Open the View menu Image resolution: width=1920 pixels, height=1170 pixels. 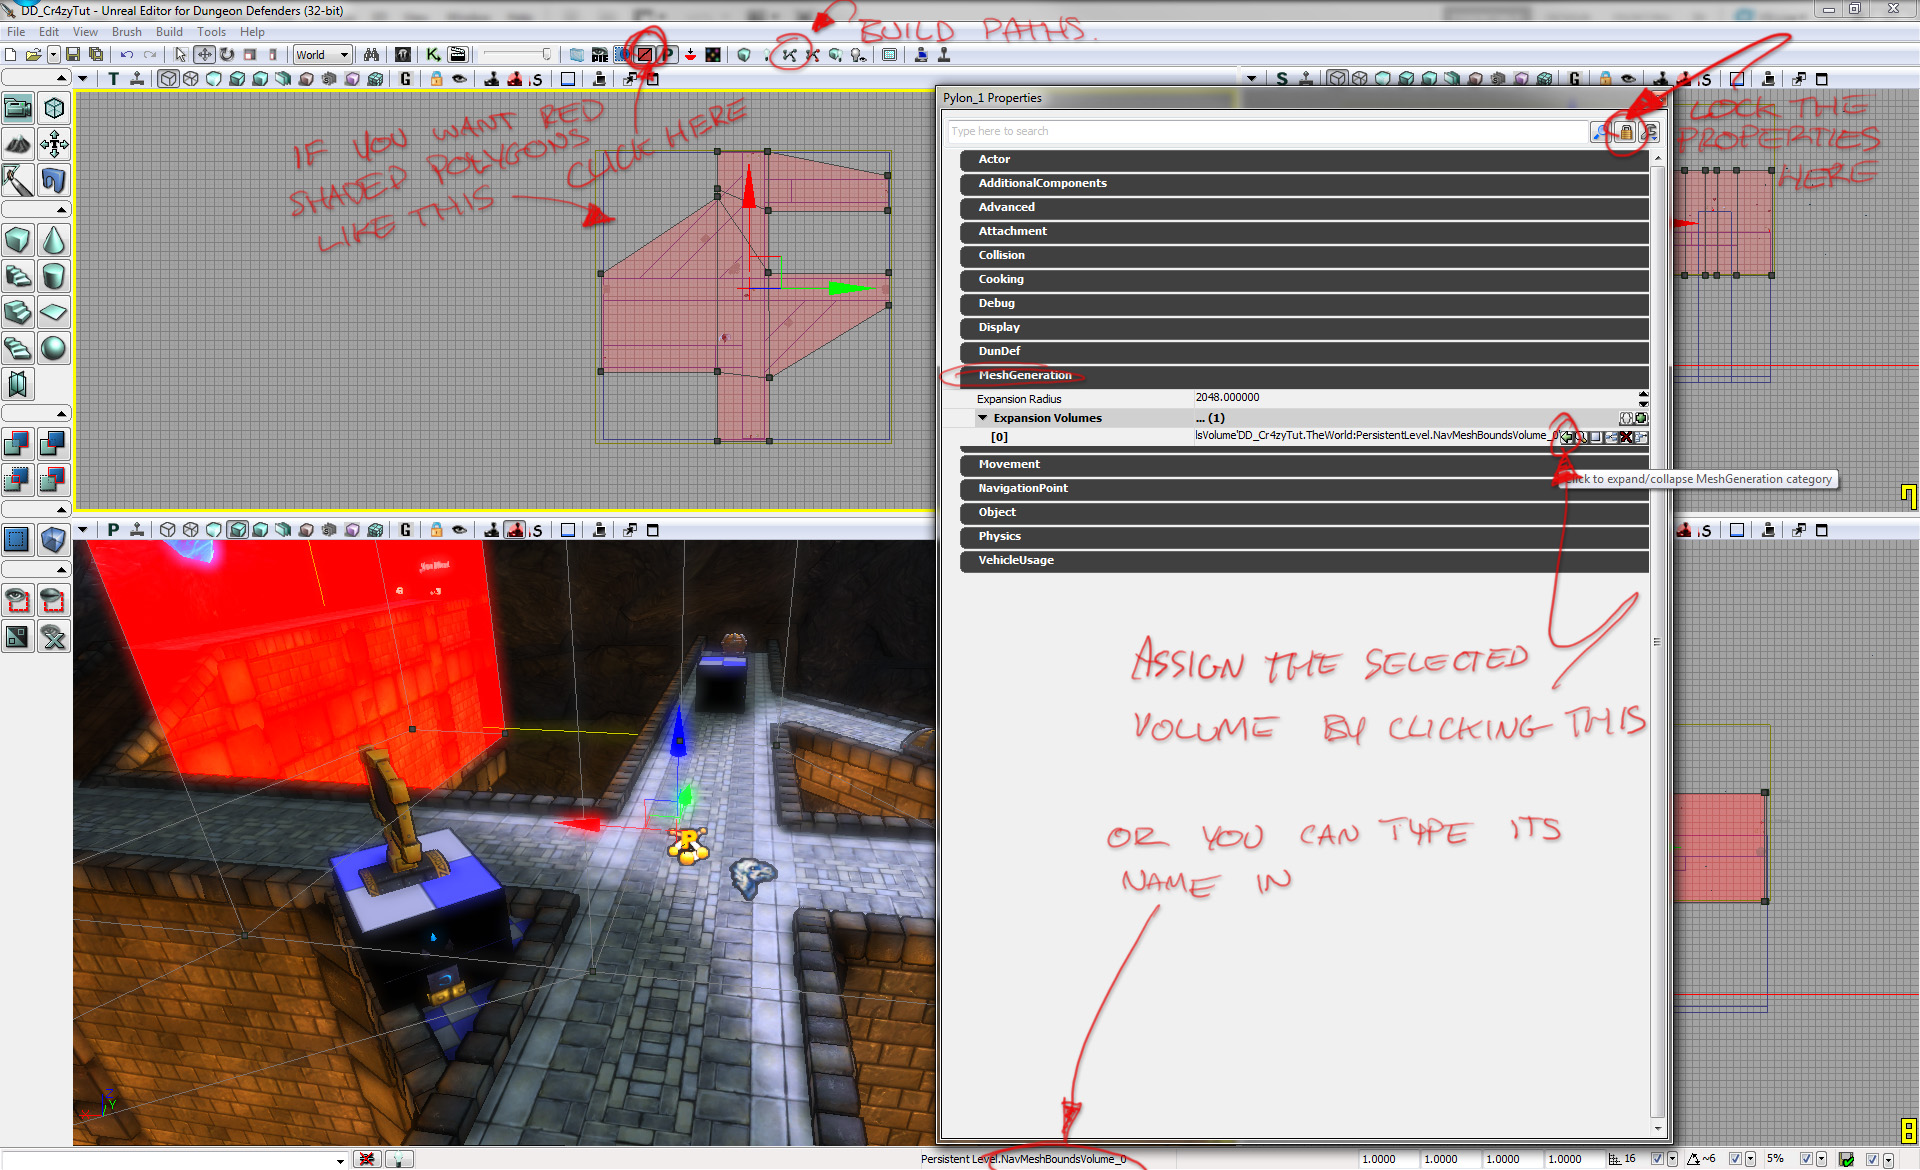point(85,32)
